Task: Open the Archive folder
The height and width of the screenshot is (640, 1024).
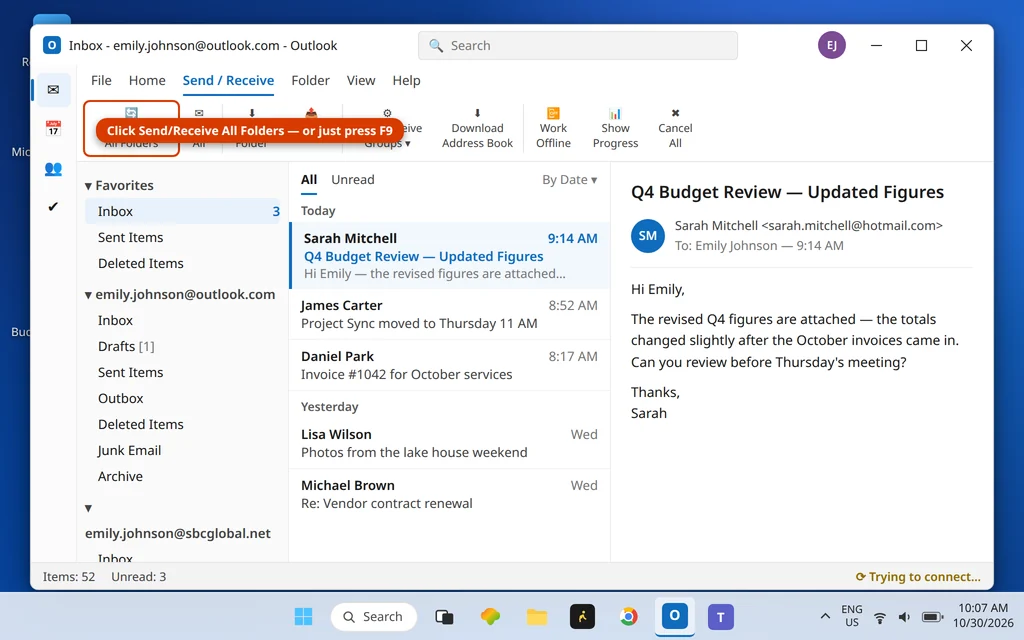Action: [x=183, y=477]
